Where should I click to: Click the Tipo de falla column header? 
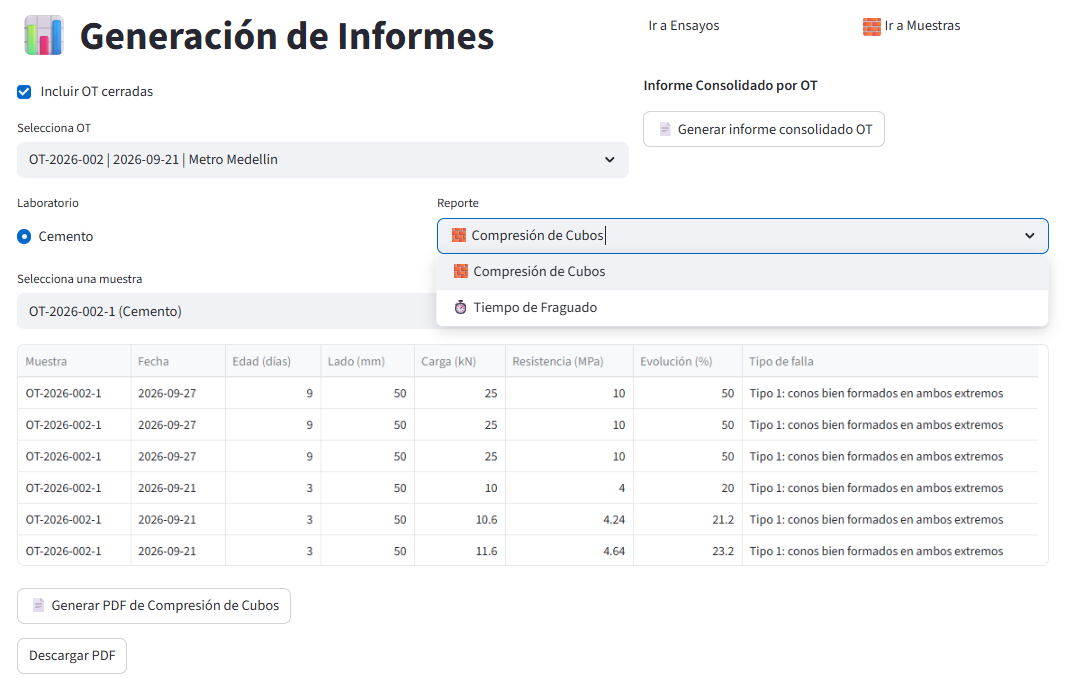click(890, 361)
